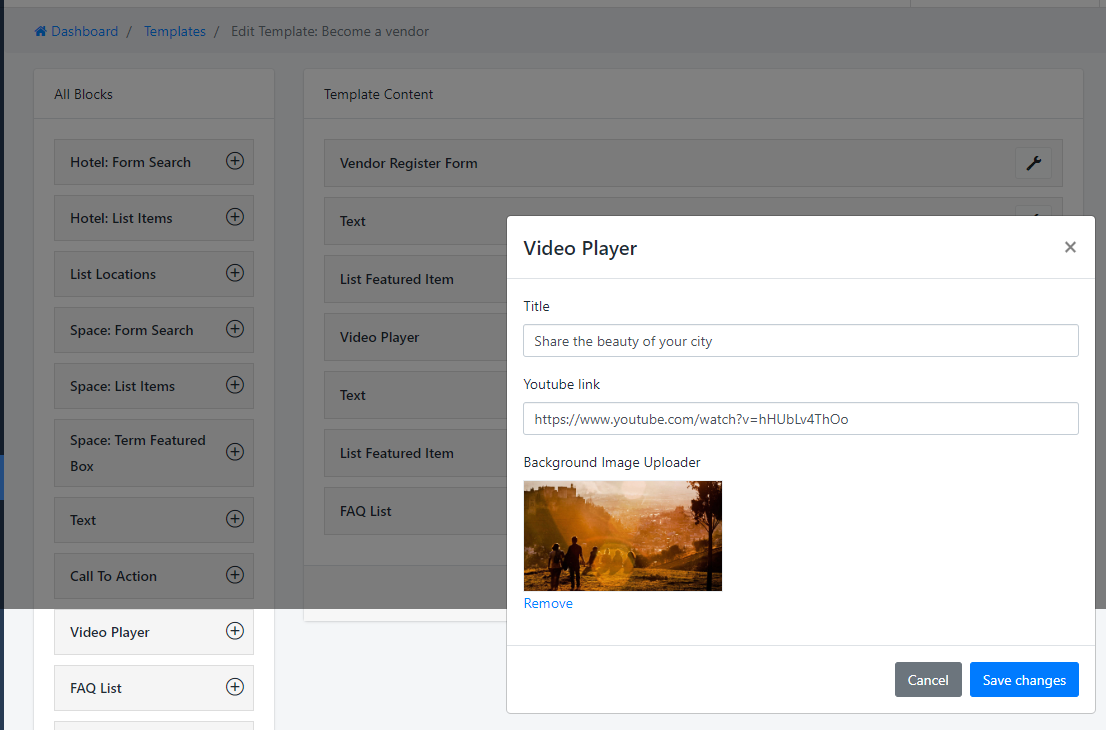Go to Dashboard via breadcrumb
The width and height of the screenshot is (1106, 730).
point(84,32)
